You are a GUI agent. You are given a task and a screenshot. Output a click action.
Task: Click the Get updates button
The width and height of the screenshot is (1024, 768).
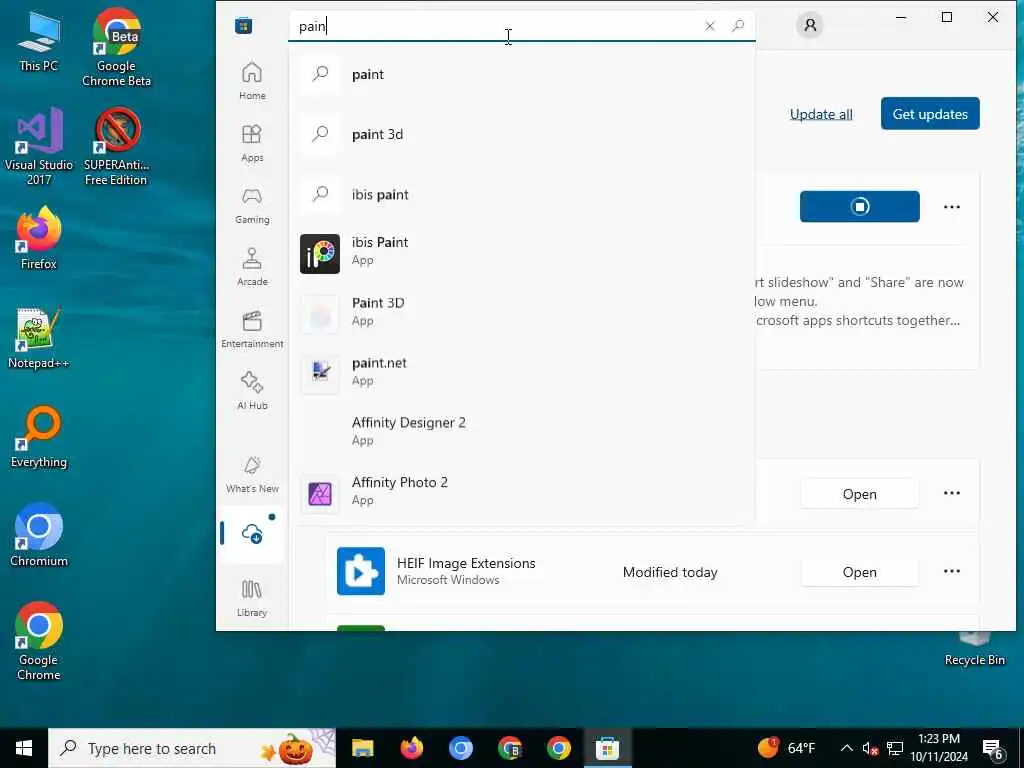[930, 114]
